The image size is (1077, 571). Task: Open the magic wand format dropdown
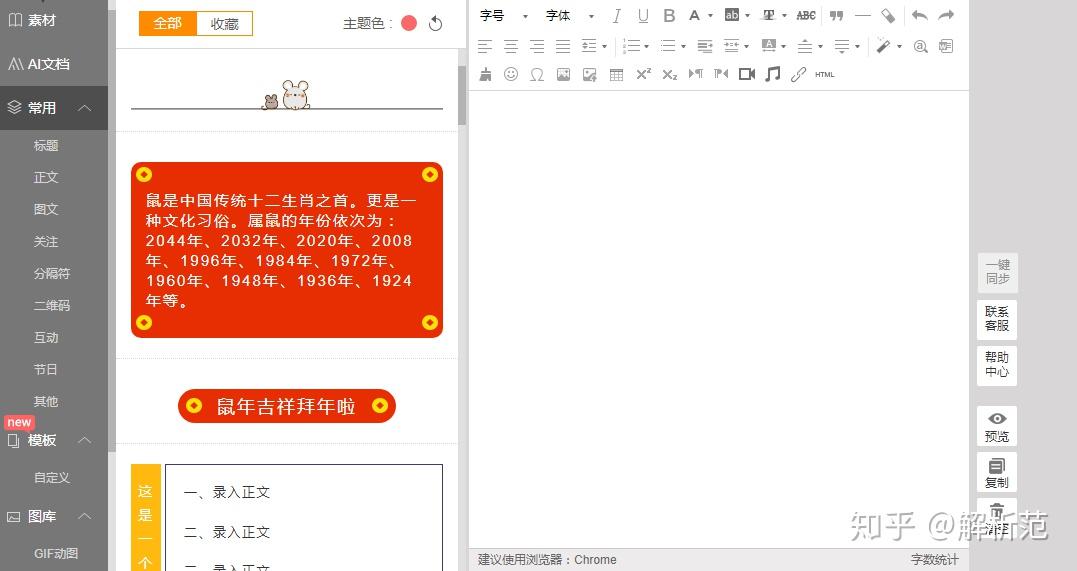pyautogui.click(x=899, y=46)
